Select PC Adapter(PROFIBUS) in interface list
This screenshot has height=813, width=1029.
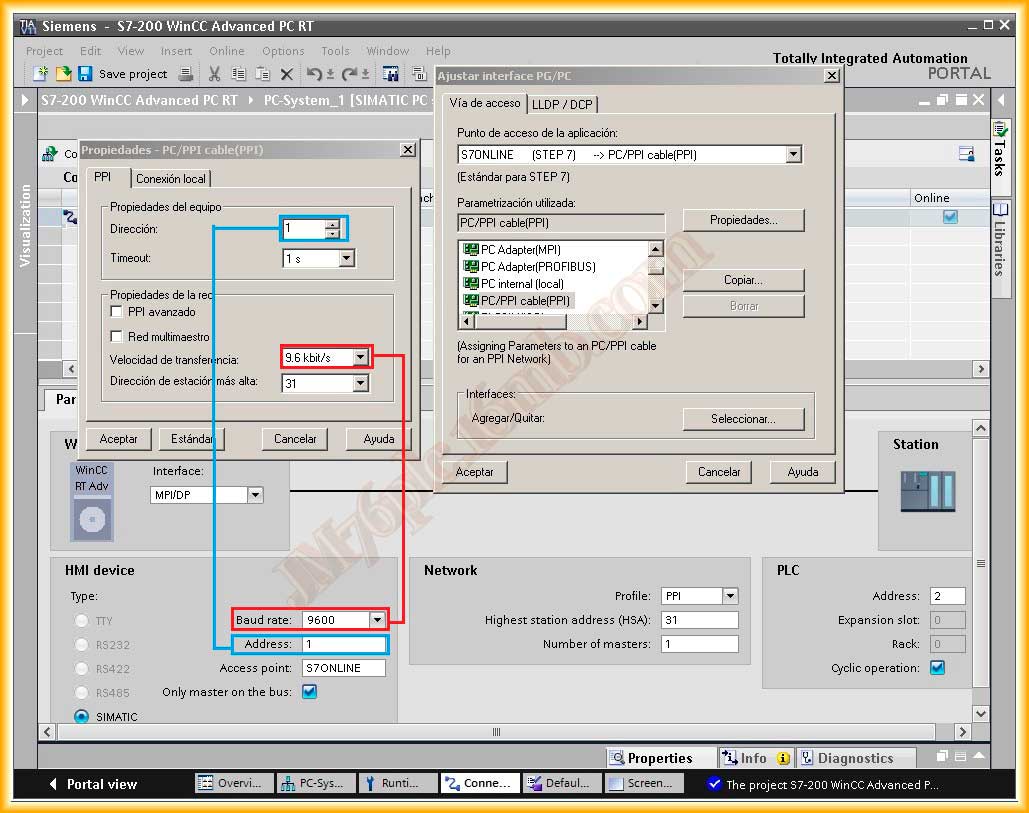(x=537, y=267)
